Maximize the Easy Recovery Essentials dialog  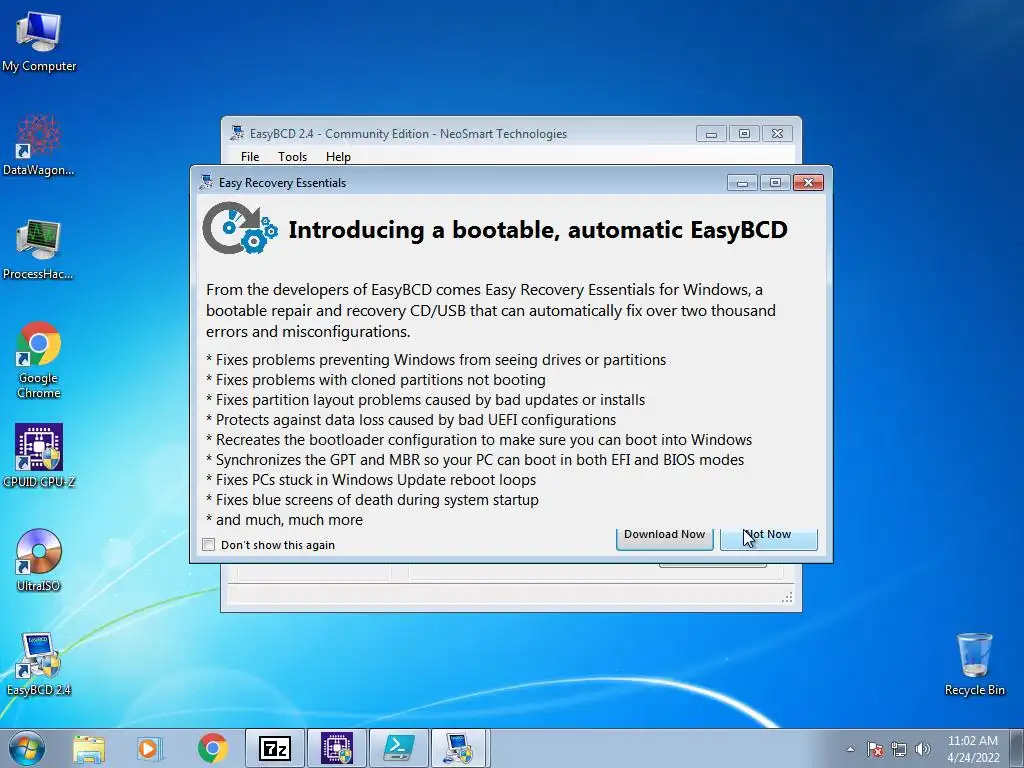coord(775,183)
